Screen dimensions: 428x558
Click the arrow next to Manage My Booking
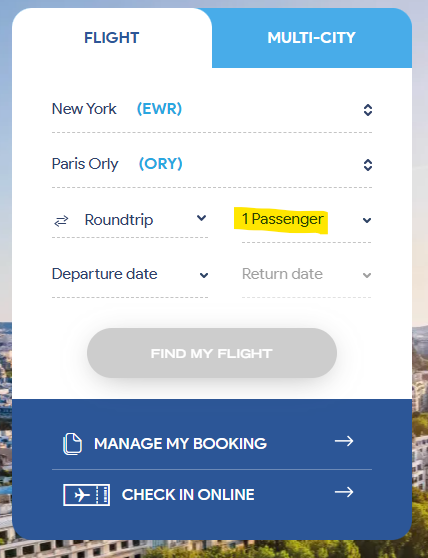344,441
